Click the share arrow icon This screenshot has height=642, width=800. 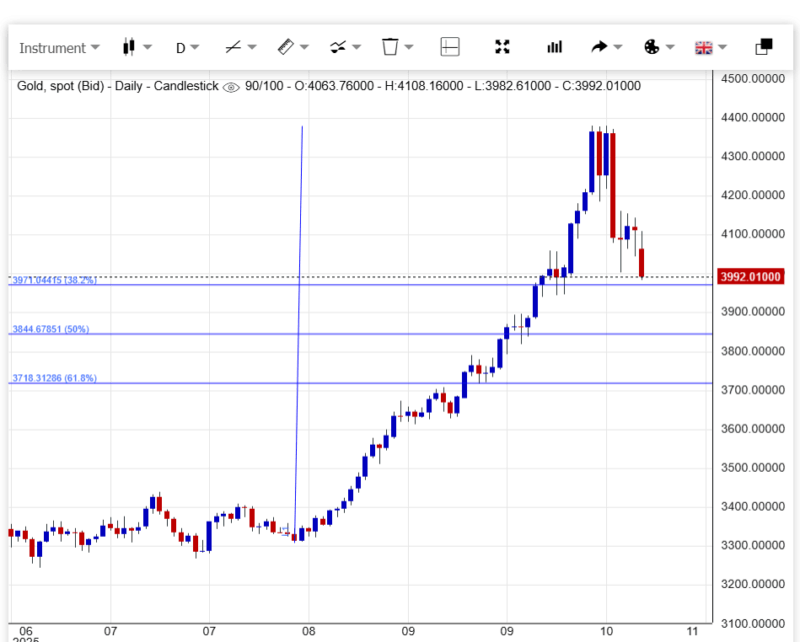(x=599, y=47)
